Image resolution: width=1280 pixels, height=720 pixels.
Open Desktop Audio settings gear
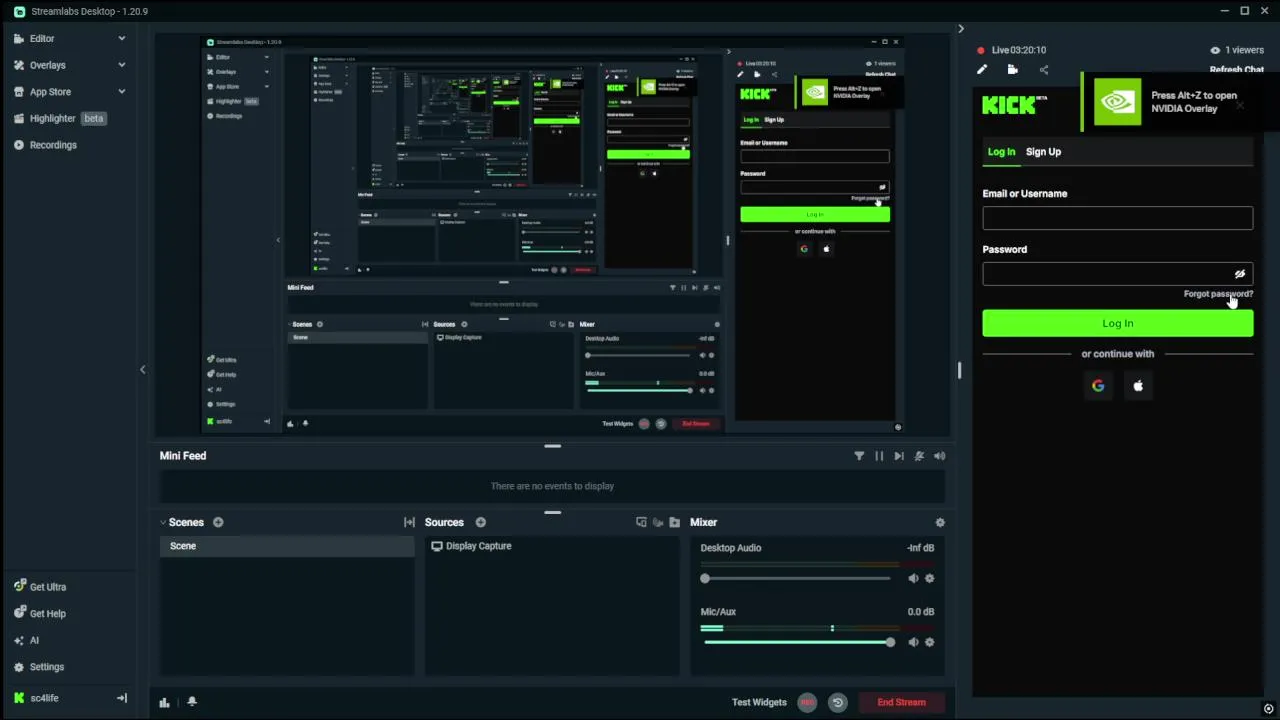click(x=929, y=578)
